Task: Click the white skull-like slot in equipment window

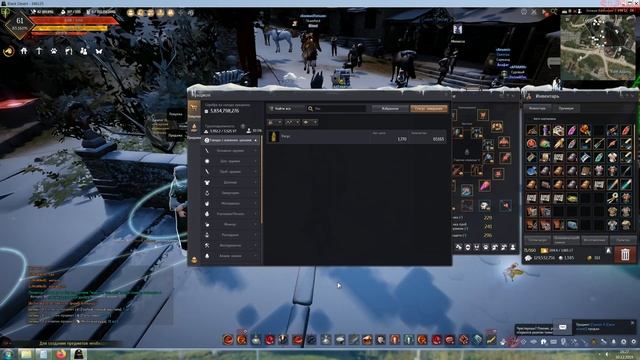Action: (x=484, y=205)
